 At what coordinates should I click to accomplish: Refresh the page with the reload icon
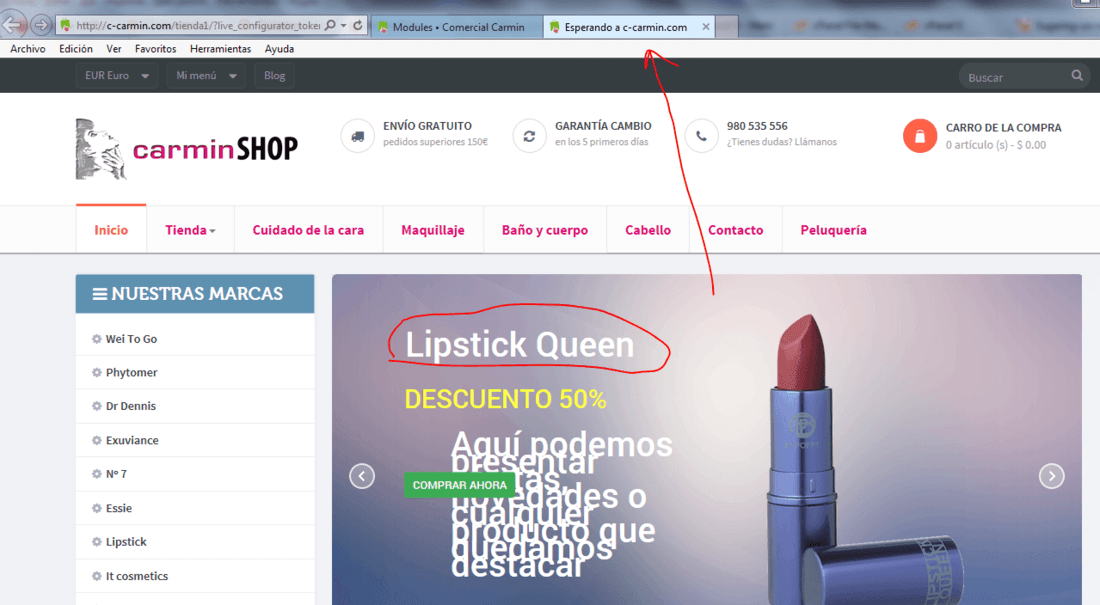(358, 25)
